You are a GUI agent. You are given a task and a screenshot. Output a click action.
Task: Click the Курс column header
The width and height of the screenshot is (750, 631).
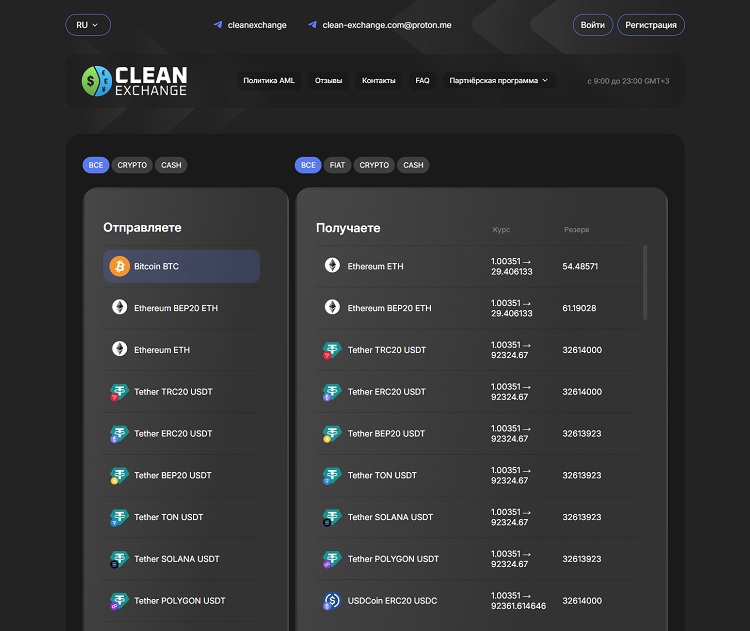point(501,230)
